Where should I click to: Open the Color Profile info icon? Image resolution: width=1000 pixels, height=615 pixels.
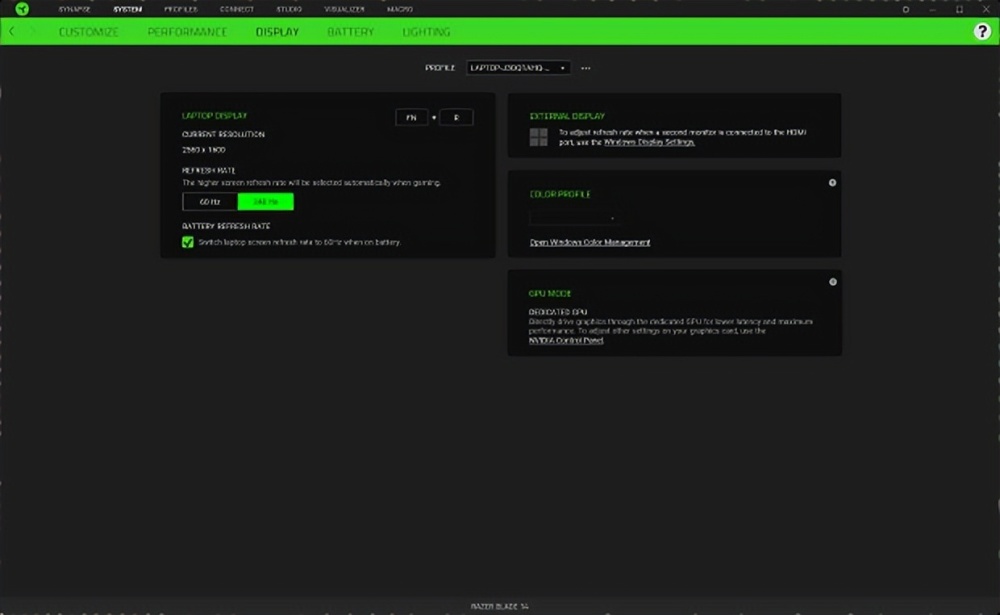pos(832,182)
